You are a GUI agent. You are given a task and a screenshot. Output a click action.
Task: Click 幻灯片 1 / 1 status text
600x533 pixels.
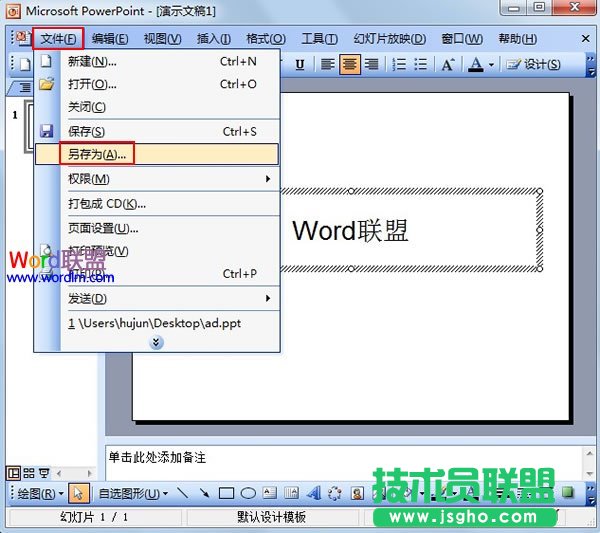(x=94, y=517)
